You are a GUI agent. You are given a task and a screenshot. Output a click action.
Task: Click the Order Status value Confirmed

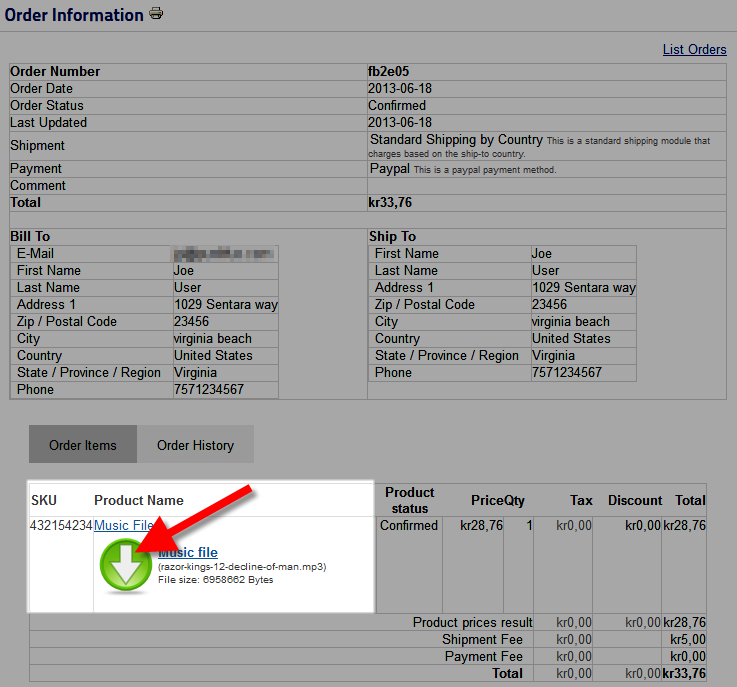click(397, 105)
